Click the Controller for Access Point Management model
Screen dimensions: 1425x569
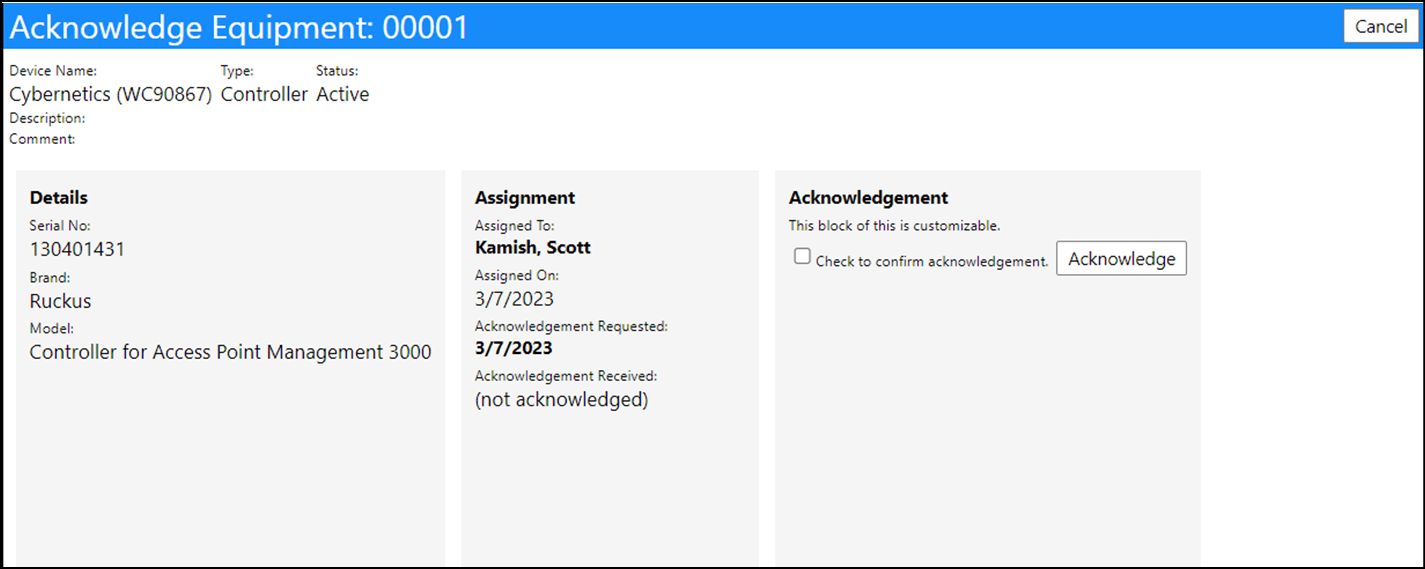click(230, 352)
